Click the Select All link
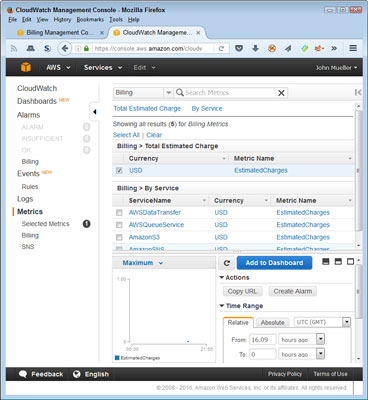The image size is (368, 400). click(126, 135)
